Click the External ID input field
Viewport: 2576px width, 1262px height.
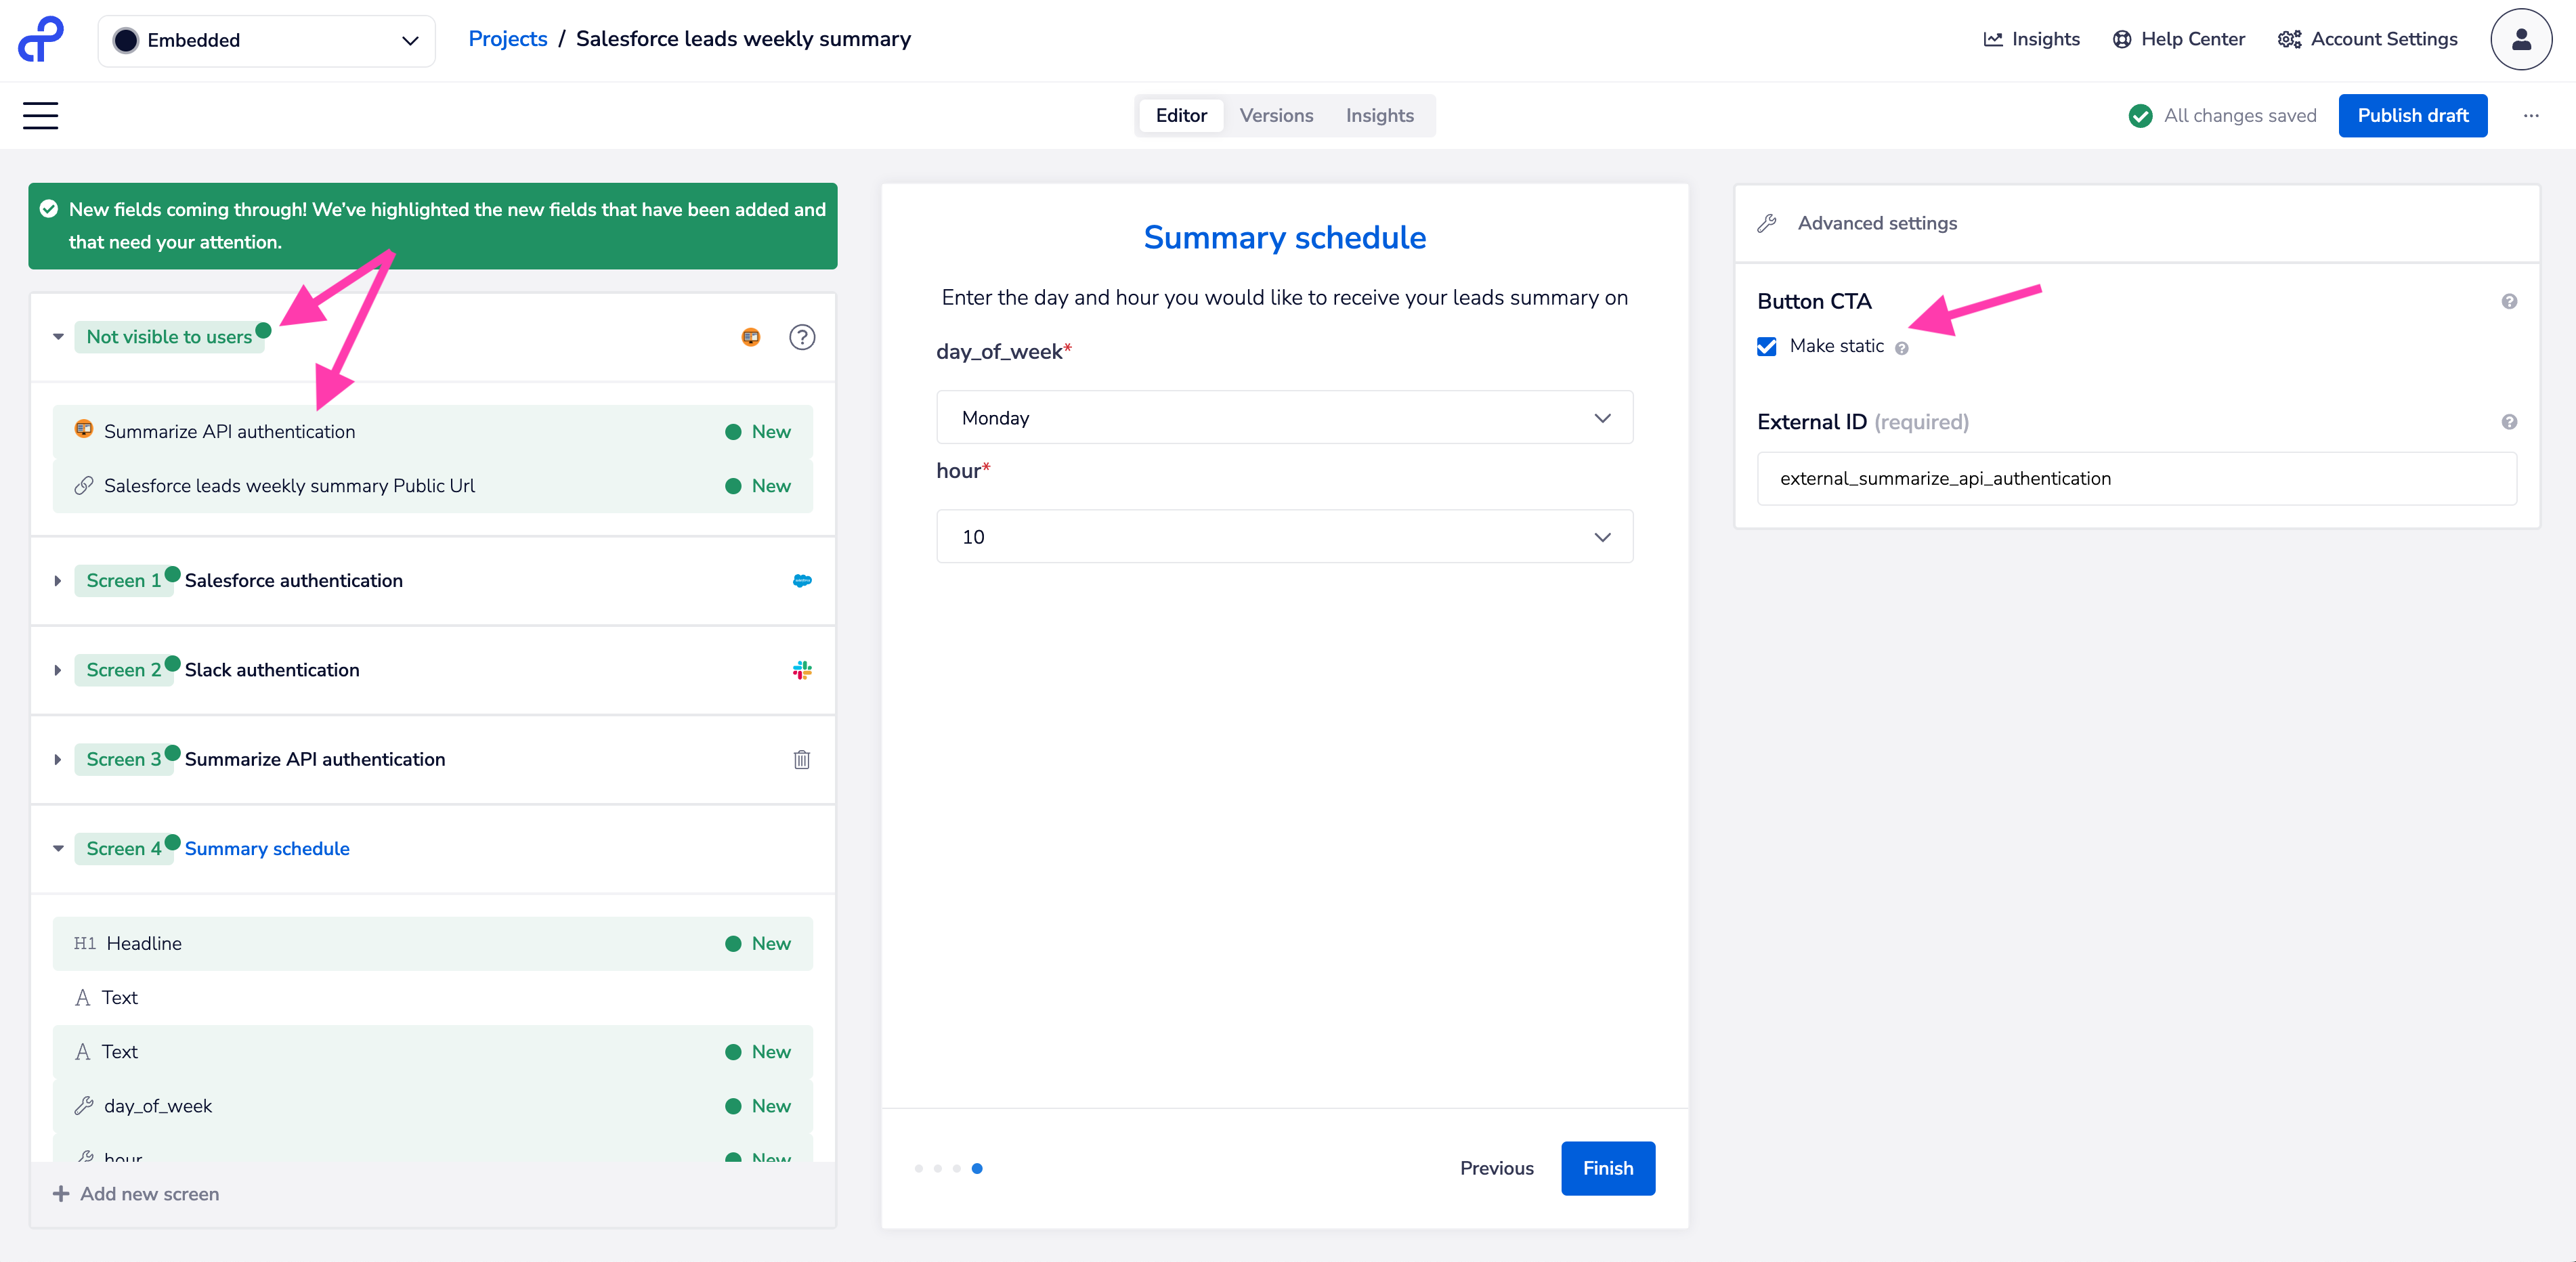coord(2135,479)
